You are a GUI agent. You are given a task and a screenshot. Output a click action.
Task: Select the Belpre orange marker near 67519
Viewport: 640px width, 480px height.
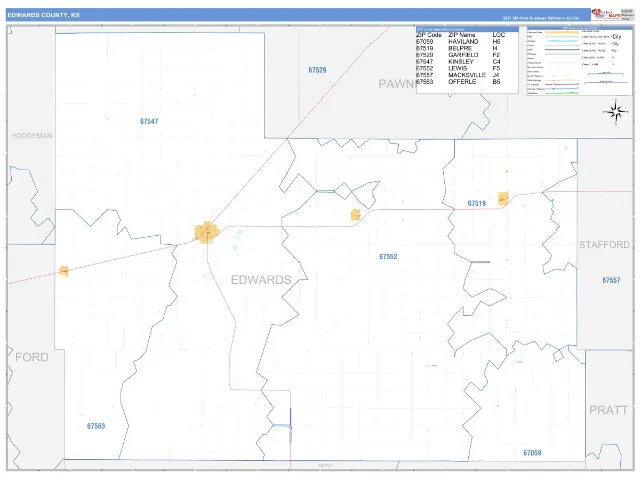pyautogui.click(x=503, y=199)
